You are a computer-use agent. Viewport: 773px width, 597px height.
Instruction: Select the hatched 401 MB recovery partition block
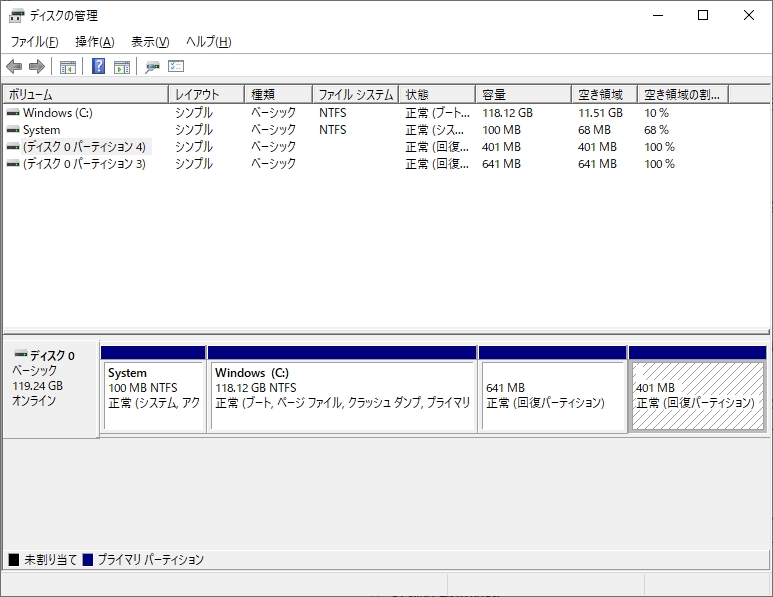[698, 389]
